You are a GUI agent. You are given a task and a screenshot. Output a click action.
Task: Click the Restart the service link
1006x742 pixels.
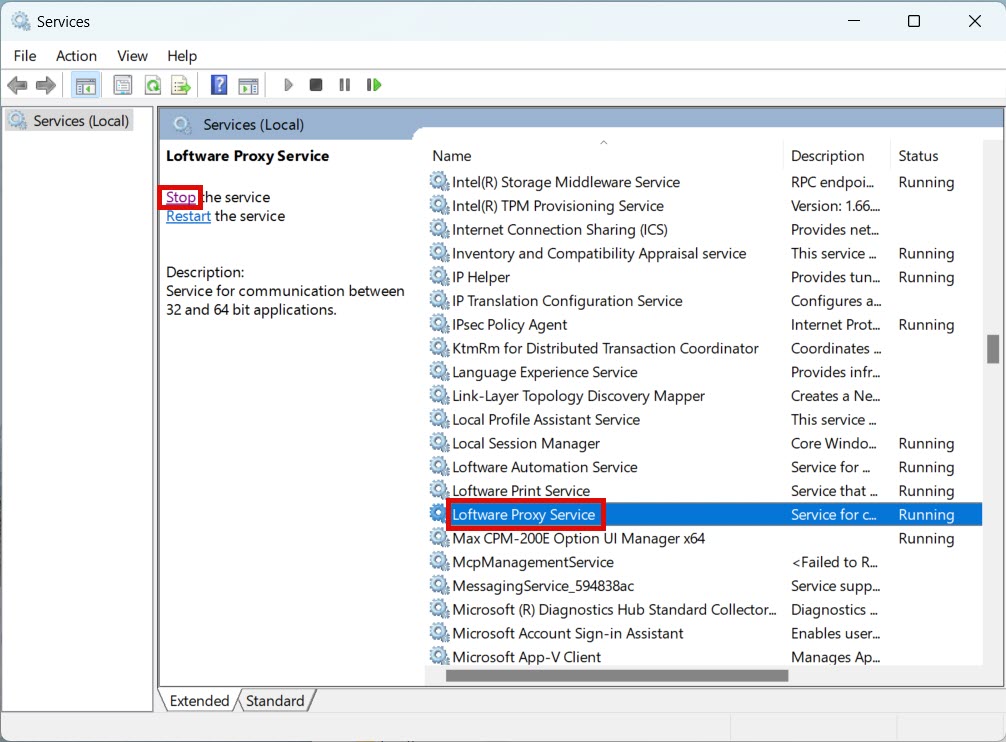(188, 216)
